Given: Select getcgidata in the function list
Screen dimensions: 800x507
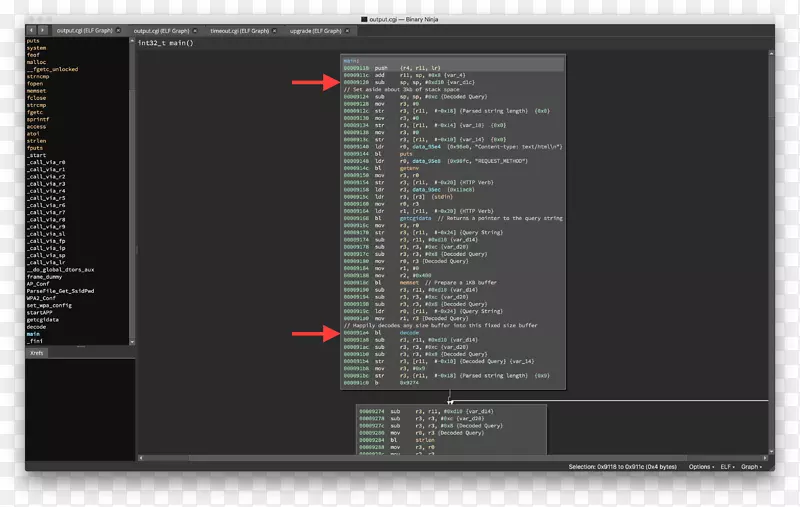Looking at the screenshot, I should 43,319.
